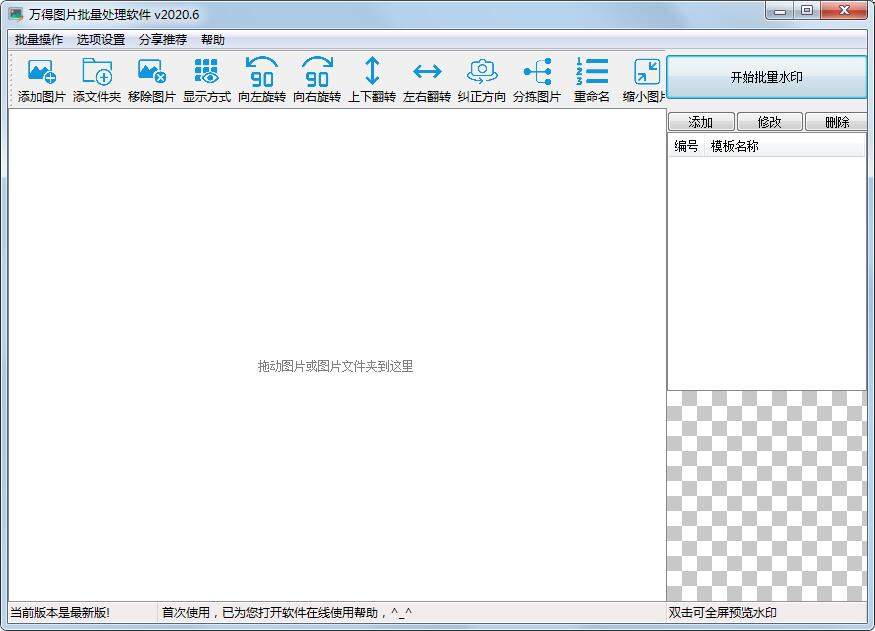Screen dimensions: 875x631
Task: Click the image drop zone labeled 拖动图片或图片文件夹到这里
Action: pos(337,366)
